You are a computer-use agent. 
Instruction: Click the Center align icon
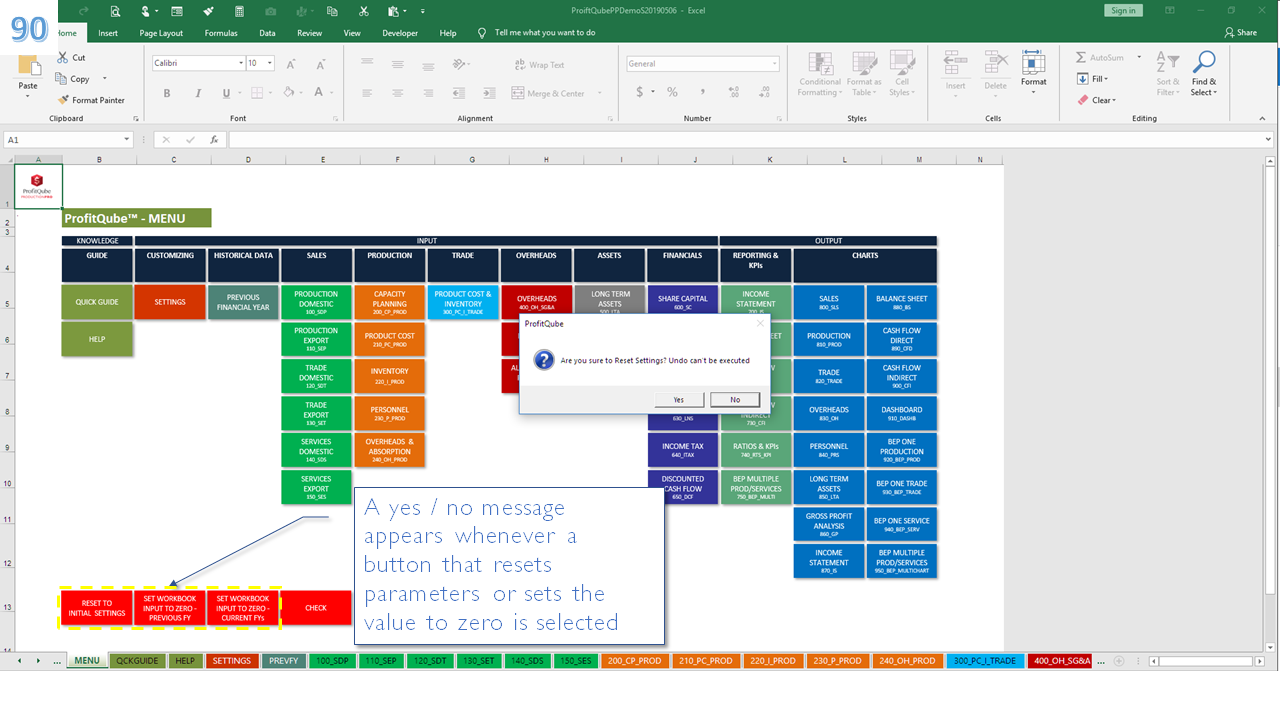(398, 93)
